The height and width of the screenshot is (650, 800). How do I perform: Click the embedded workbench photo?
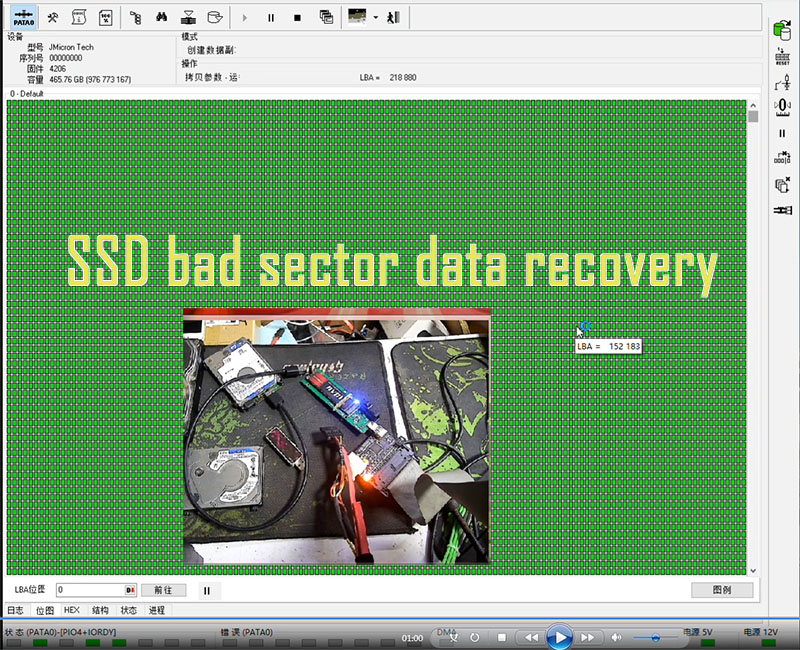pyautogui.click(x=337, y=436)
